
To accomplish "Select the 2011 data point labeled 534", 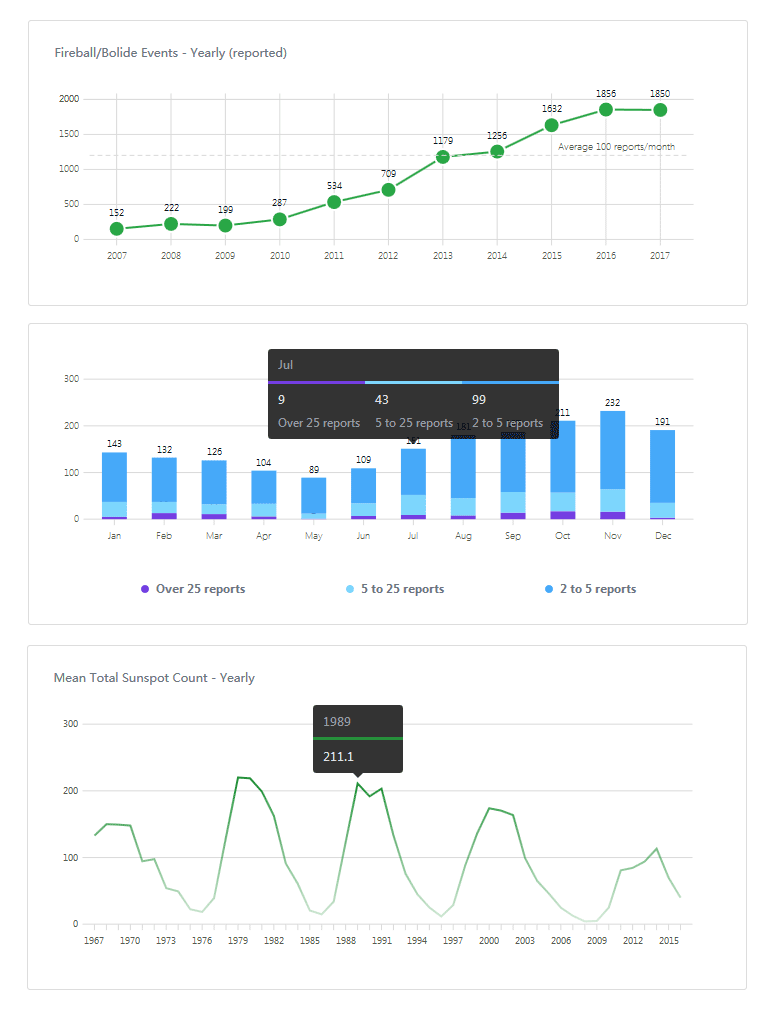I will click(334, 202).
